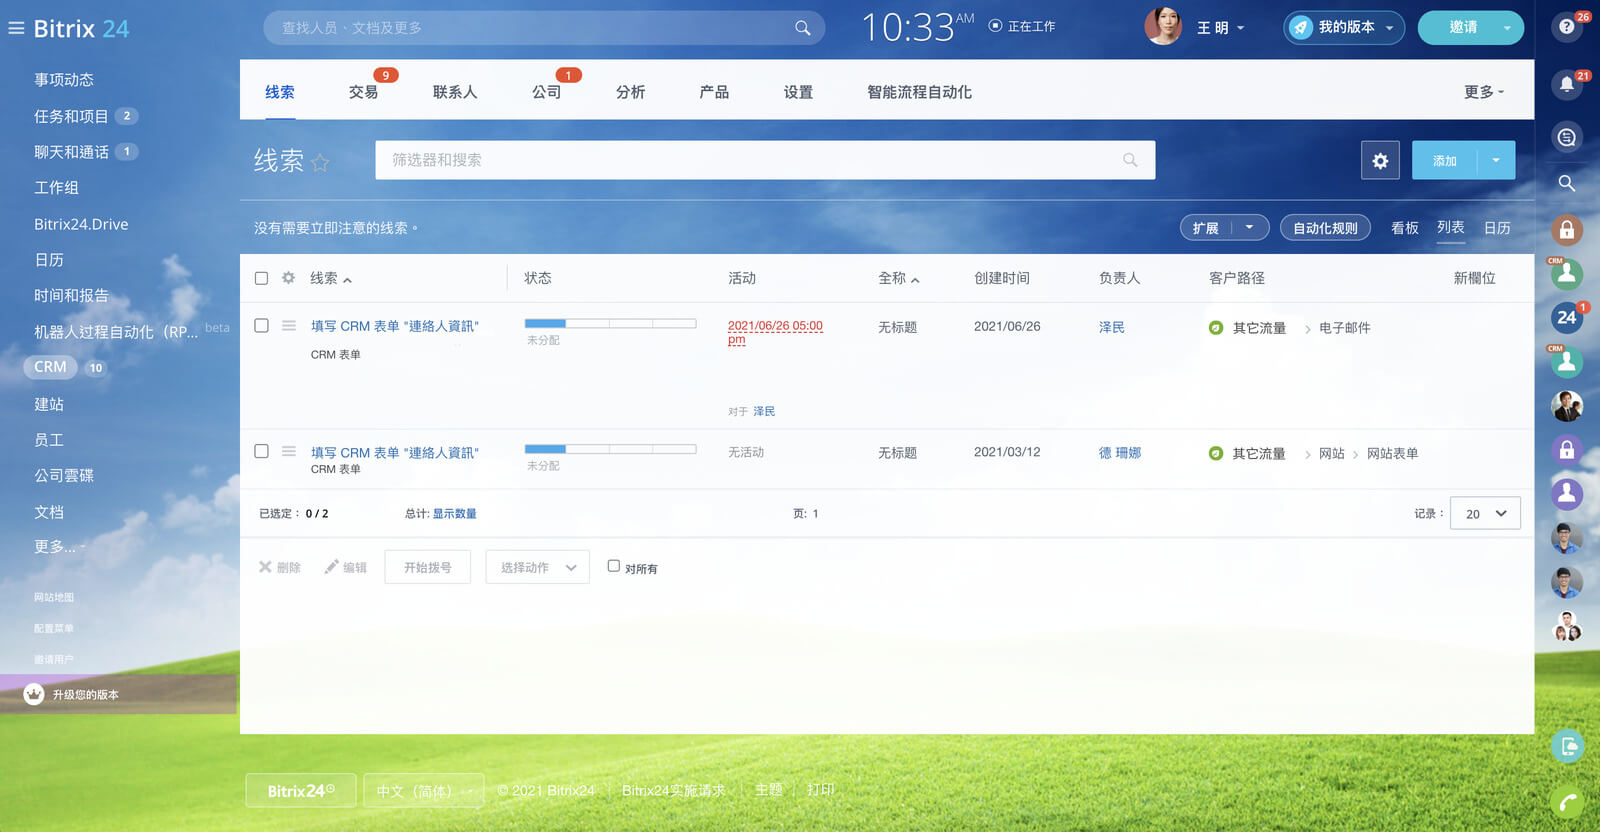
Task: Open 王明 user menu dropdown
Action: pos(1221,28)
